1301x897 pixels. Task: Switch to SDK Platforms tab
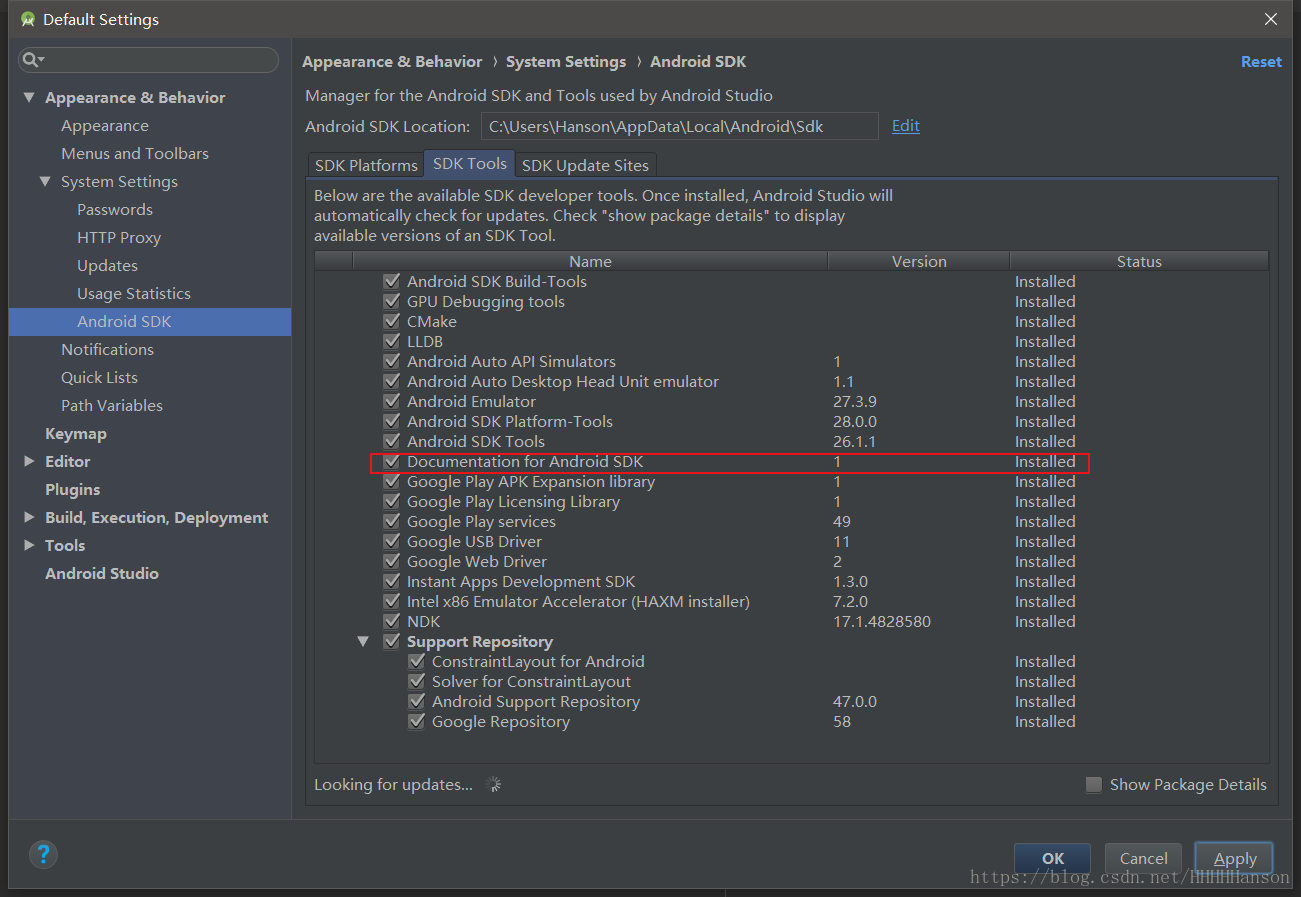point(366,165)
